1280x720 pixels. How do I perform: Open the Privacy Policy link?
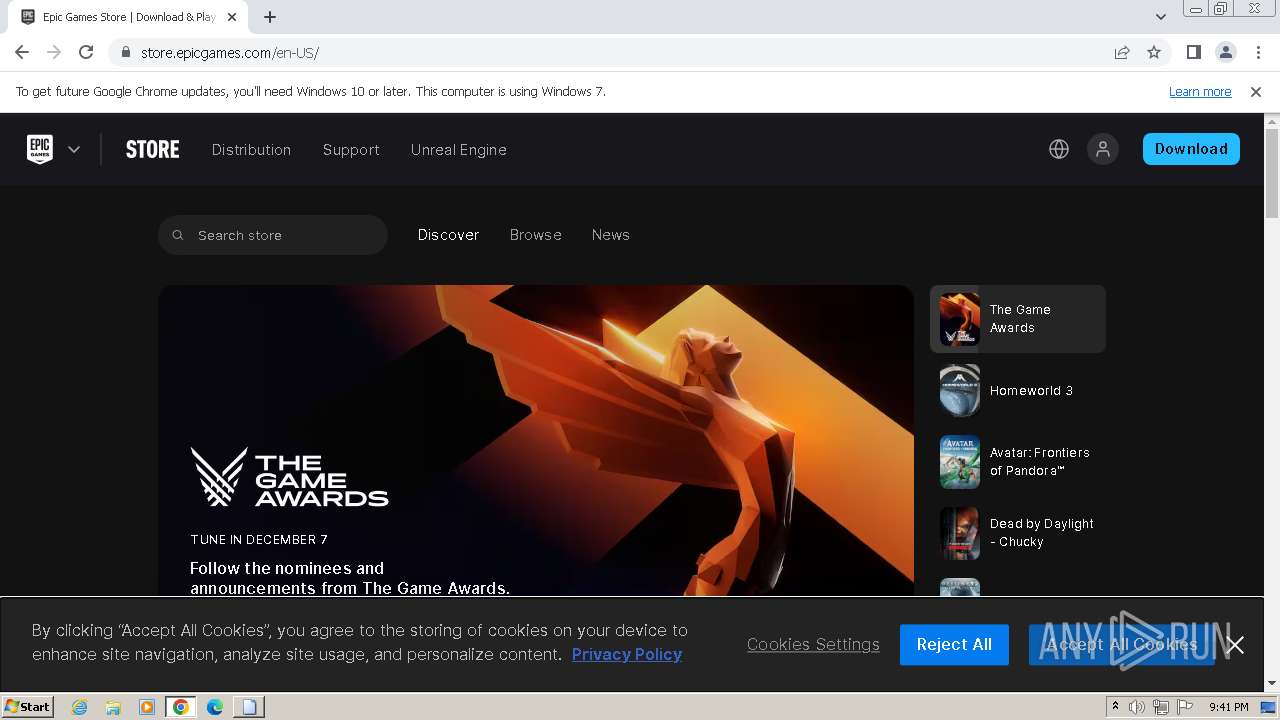coord(627,654)
